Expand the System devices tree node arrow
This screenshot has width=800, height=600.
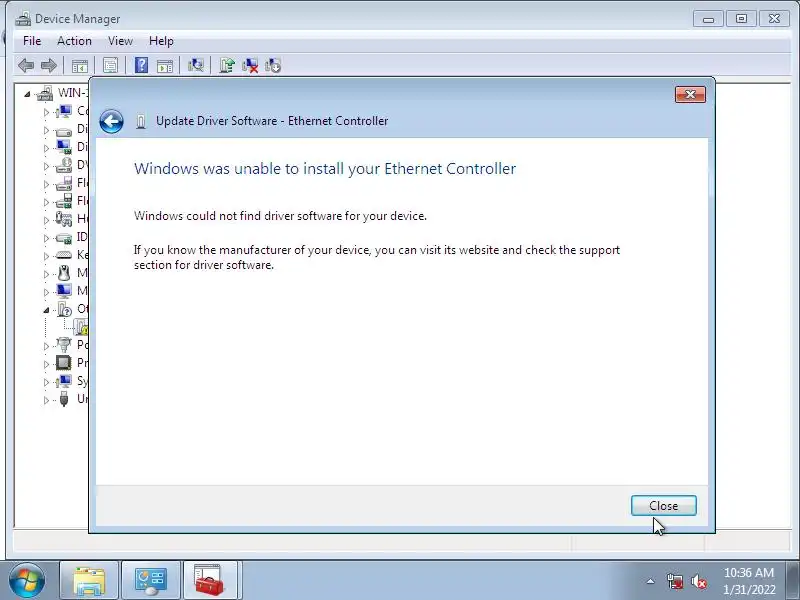click(46, 382)
